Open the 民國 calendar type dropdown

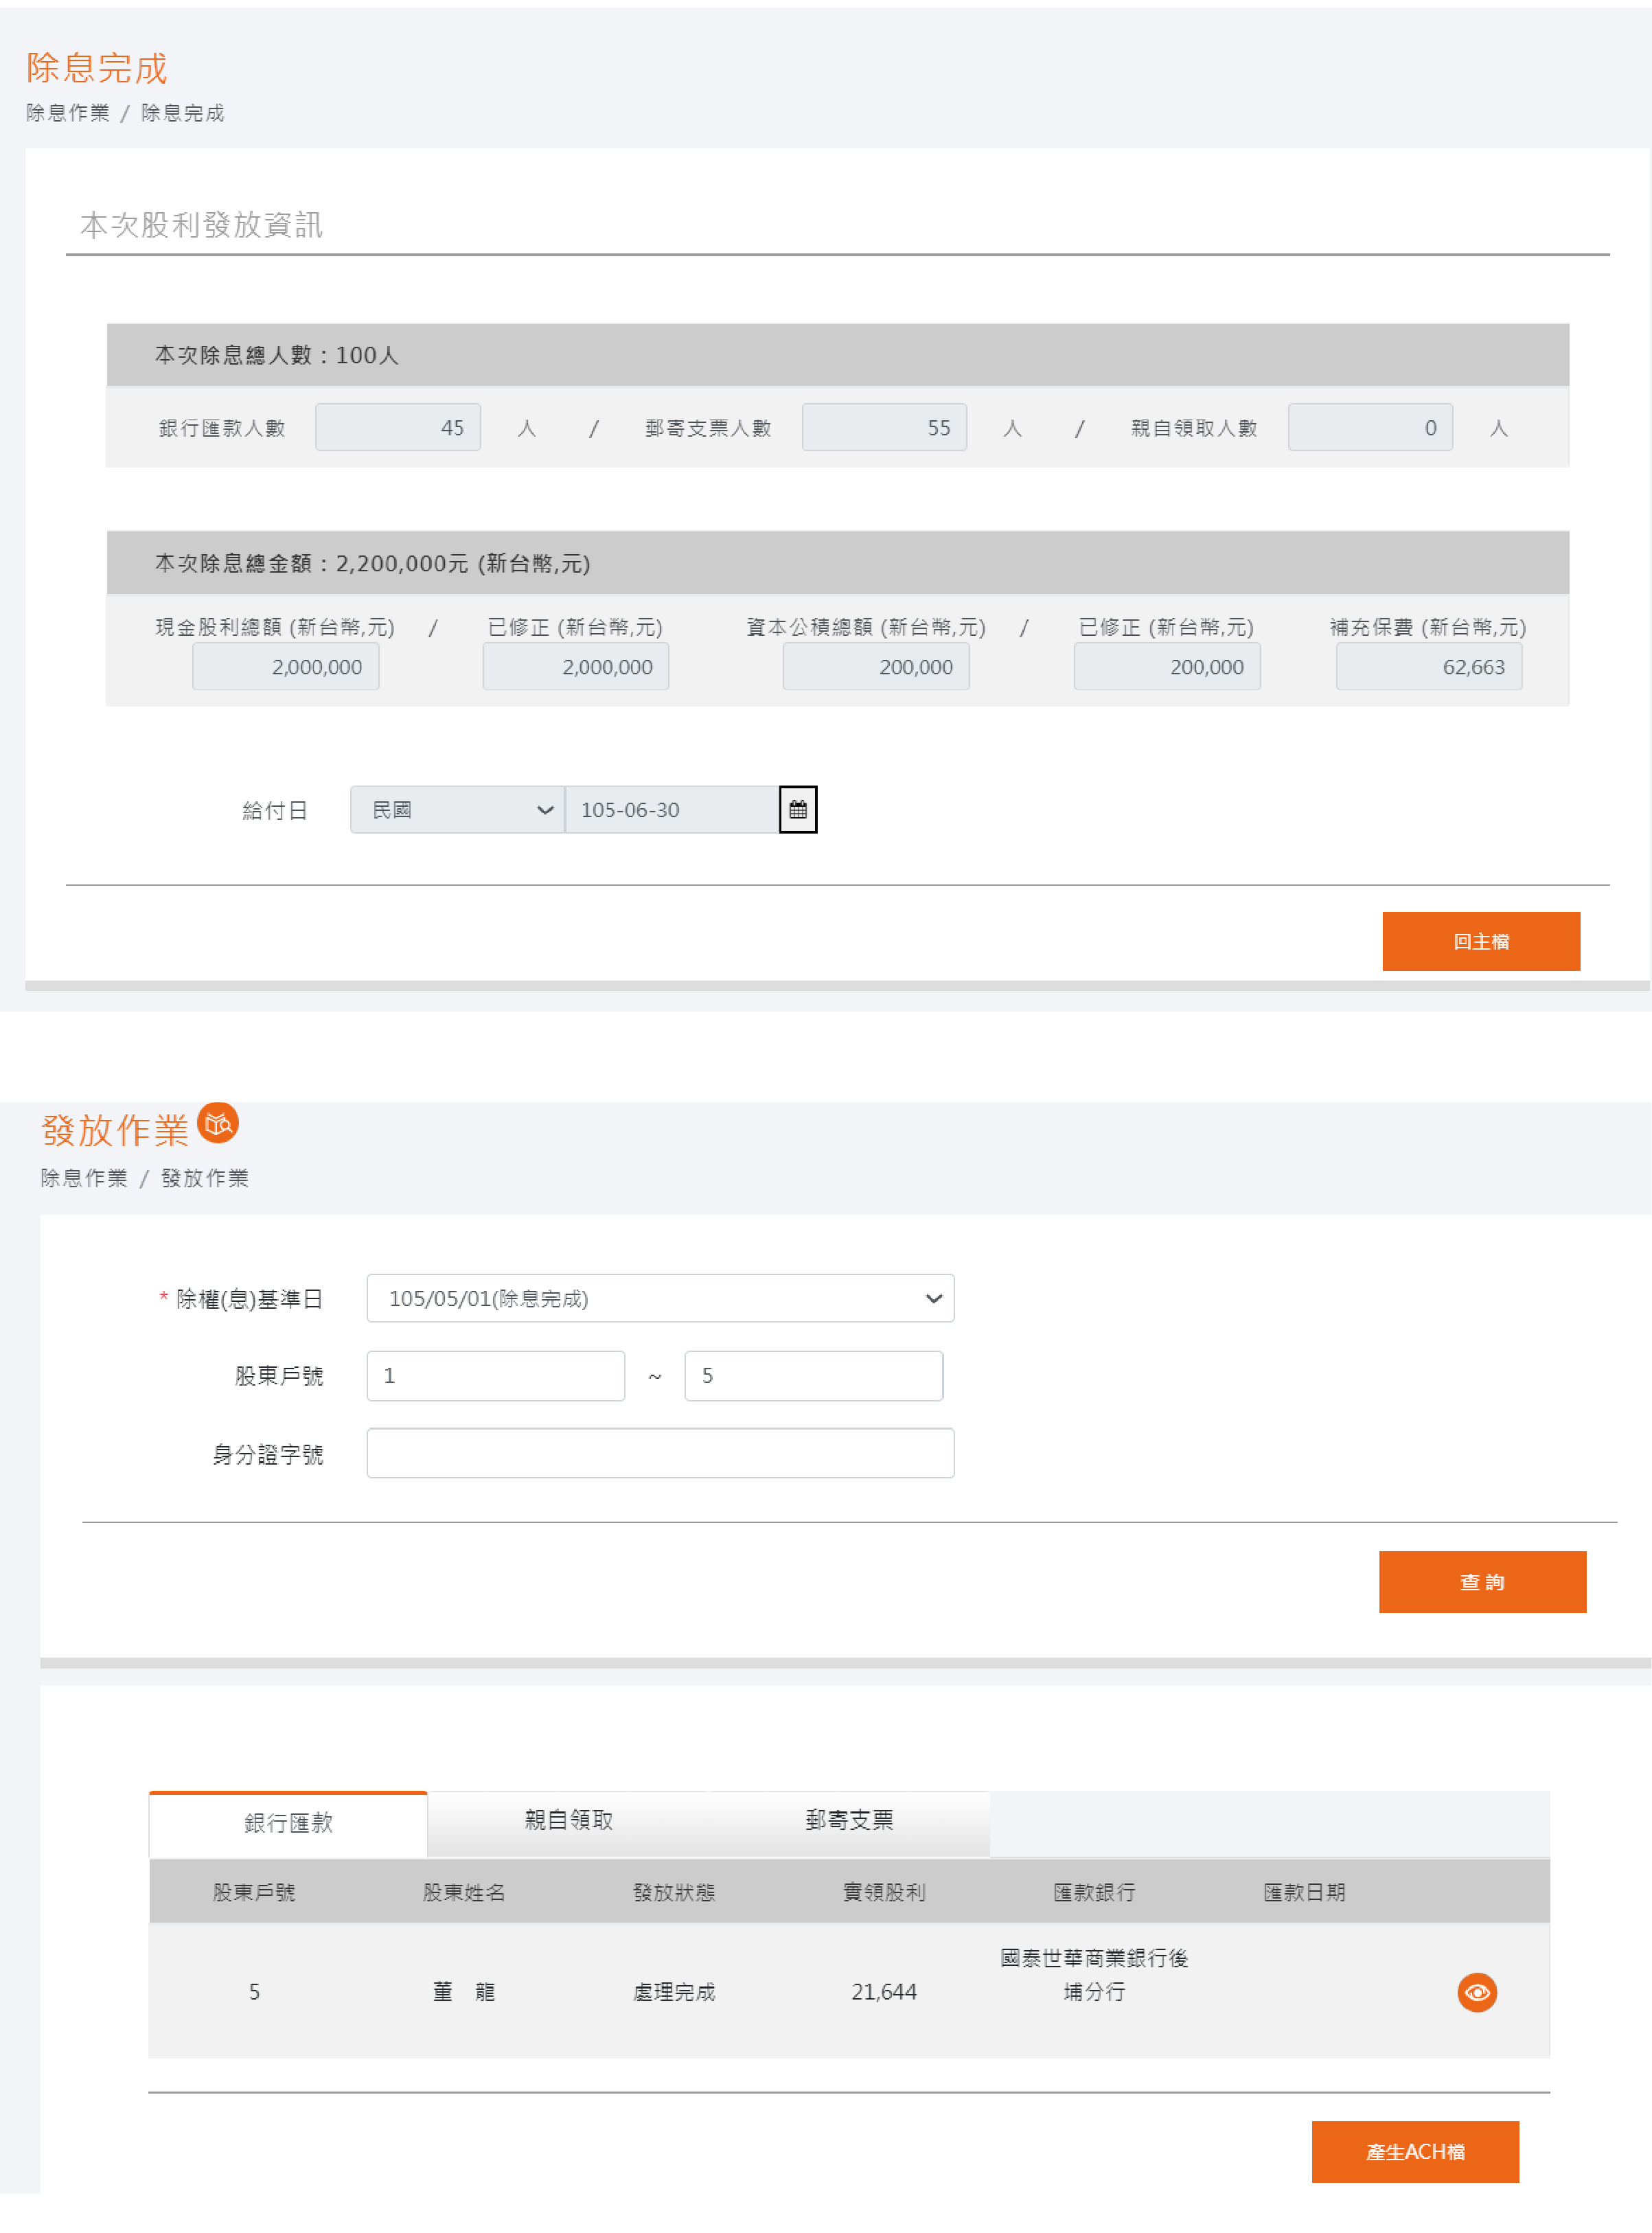[x=457, y=809]
